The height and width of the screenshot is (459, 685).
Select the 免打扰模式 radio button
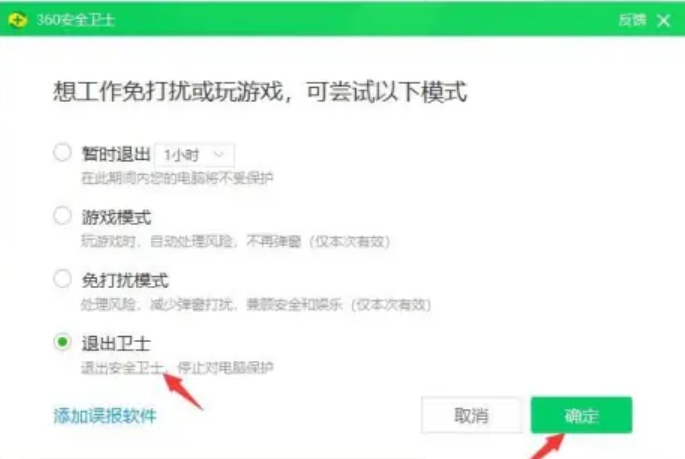point(62,279)
